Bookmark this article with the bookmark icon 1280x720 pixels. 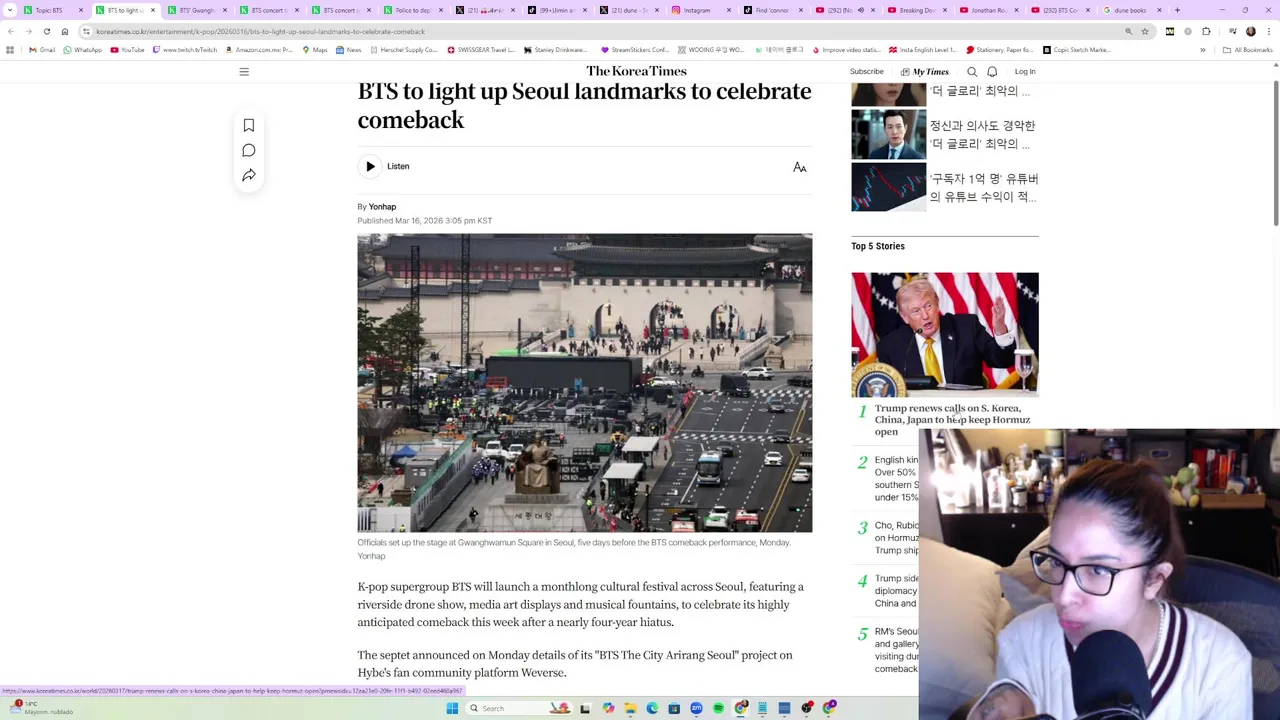pos(249,125)
